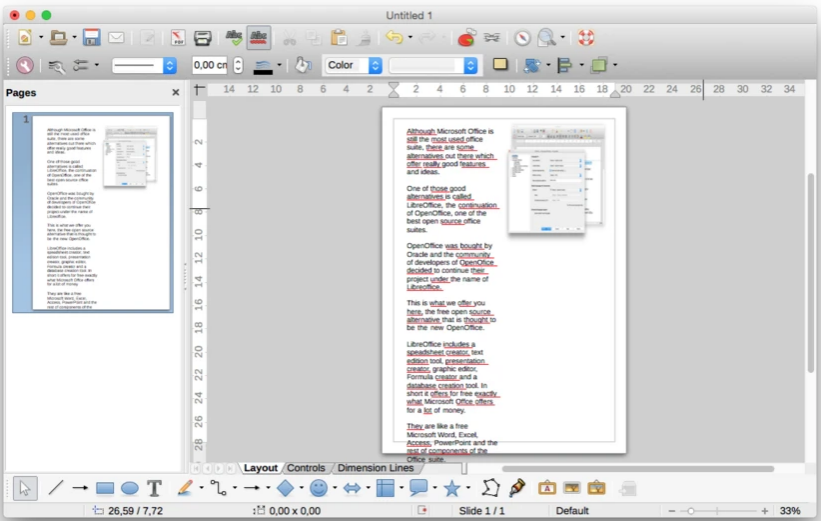822x521 pixels.
Task: Save the document with the floppy disk icon
Action: coord(91,37)
